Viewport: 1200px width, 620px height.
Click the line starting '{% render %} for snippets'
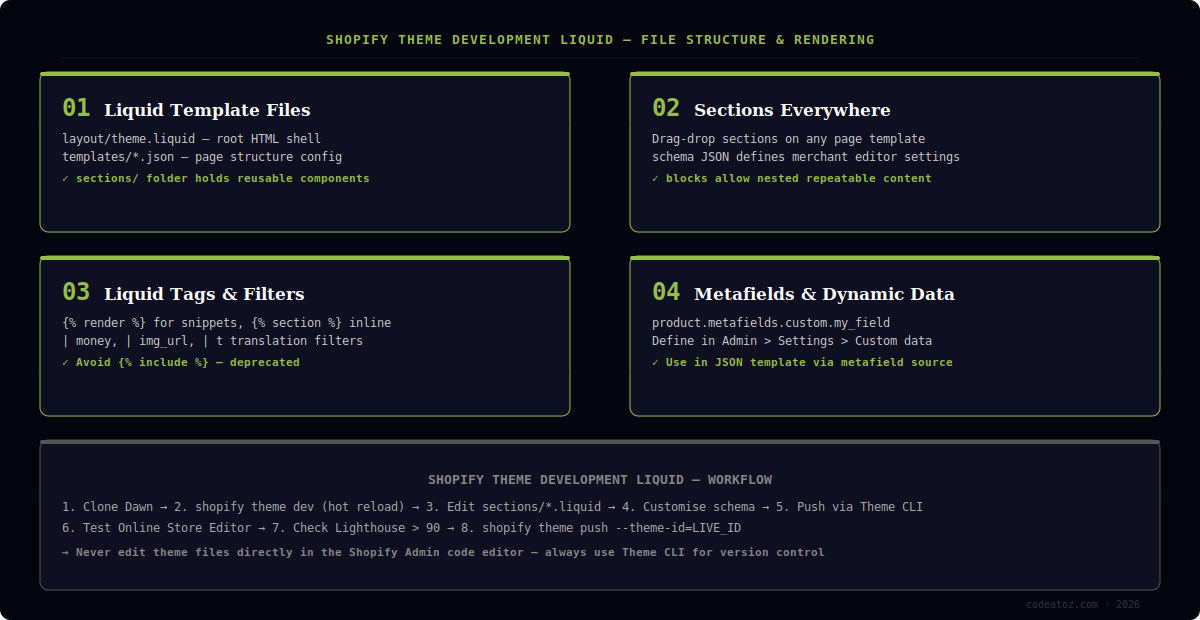[x=227, y=323]
